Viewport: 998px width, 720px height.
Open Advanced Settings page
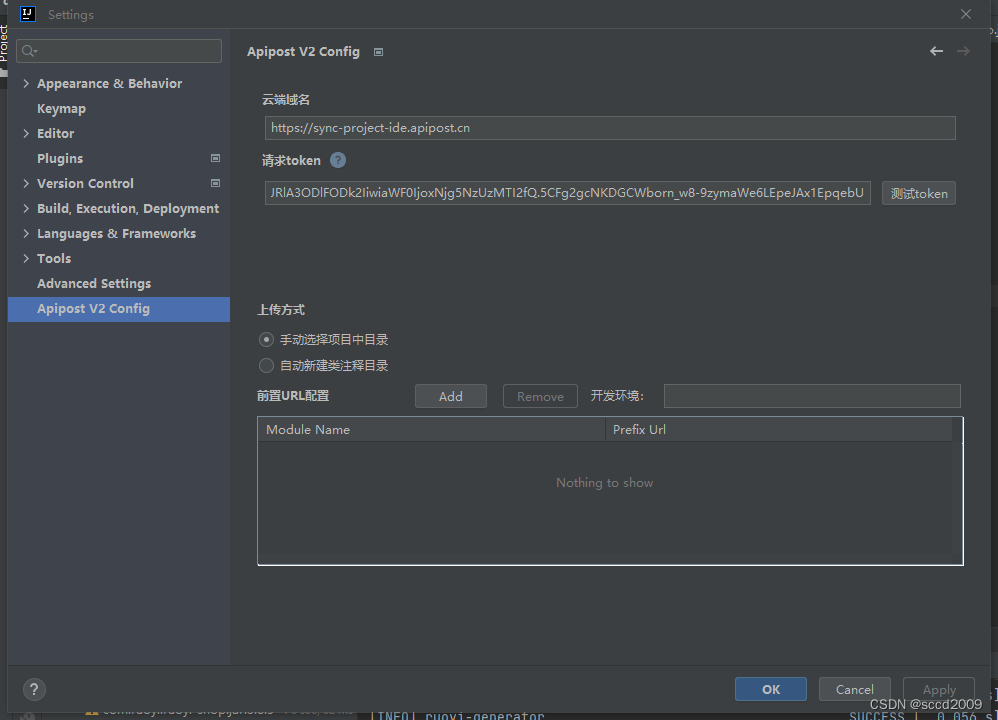tap(94, 283)
